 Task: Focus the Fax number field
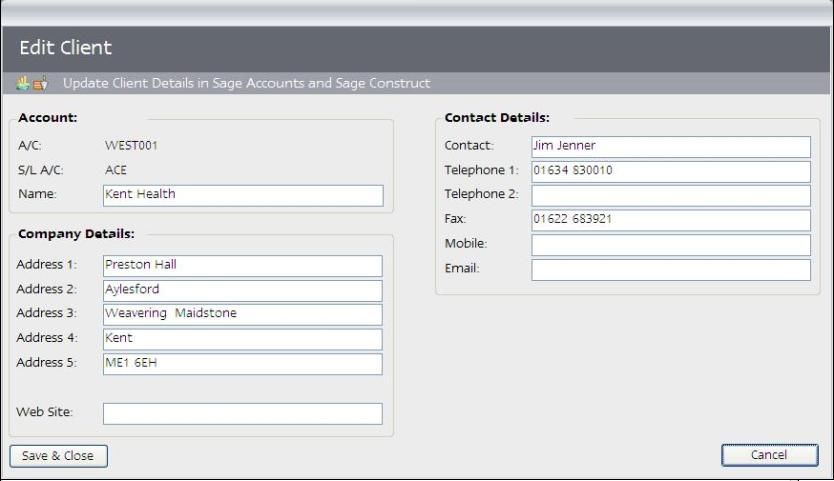670,220
